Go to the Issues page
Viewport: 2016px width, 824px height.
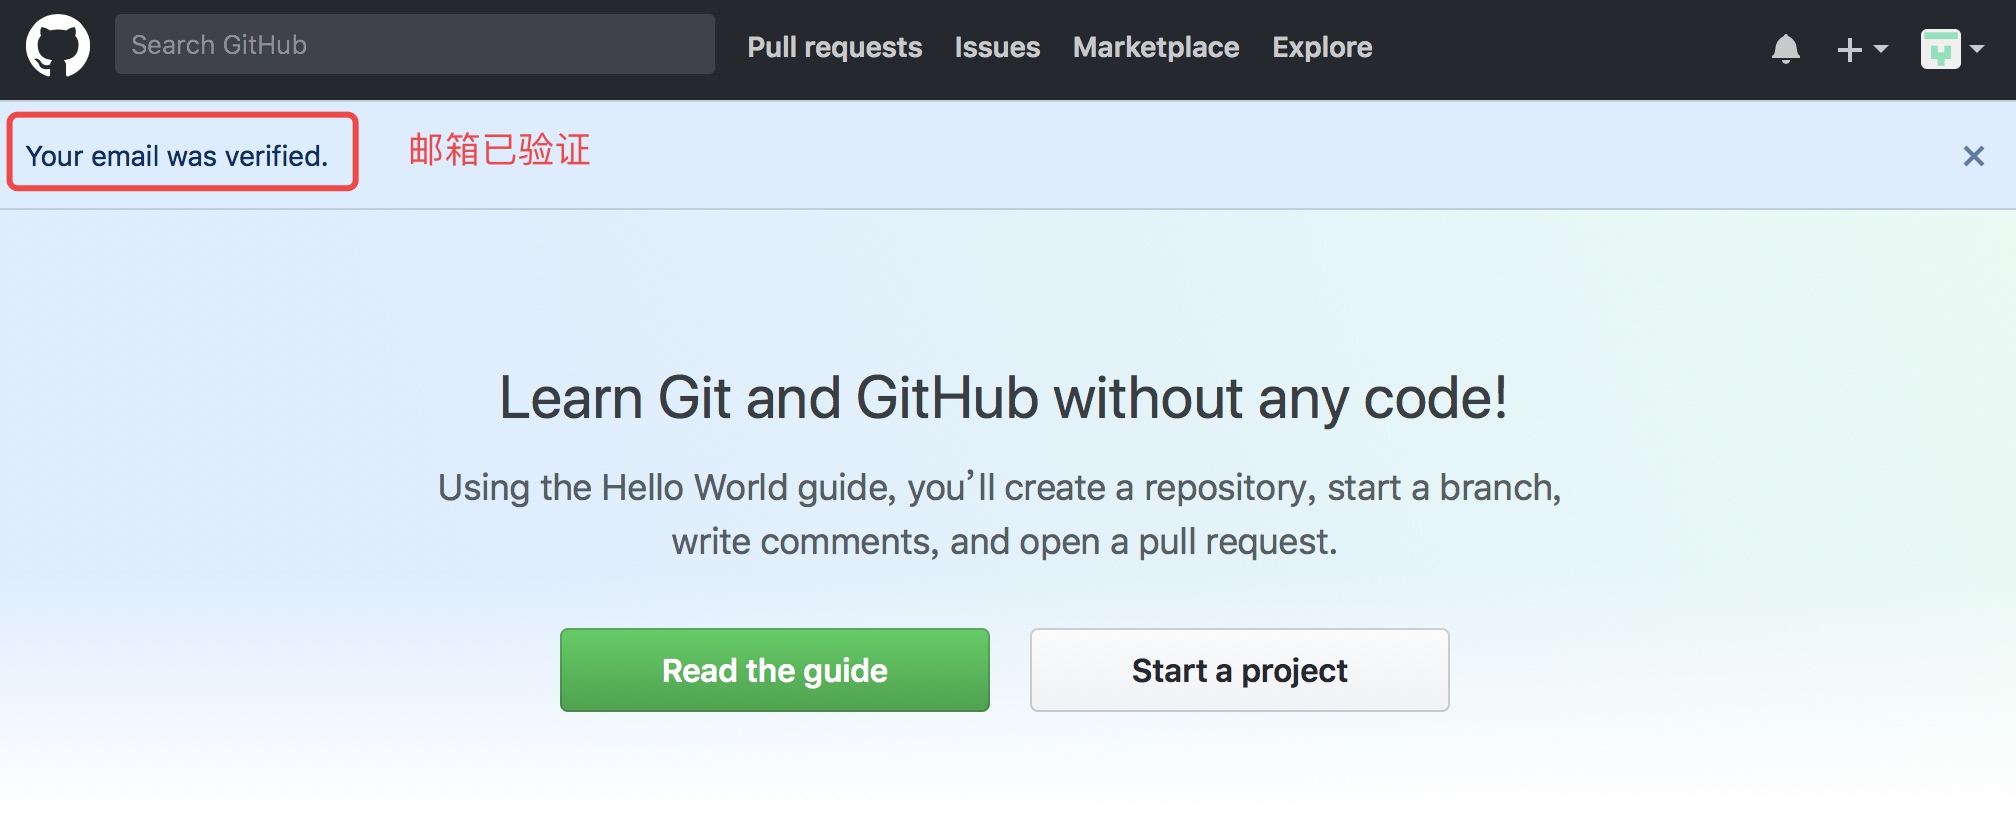[x=997, y=47]
